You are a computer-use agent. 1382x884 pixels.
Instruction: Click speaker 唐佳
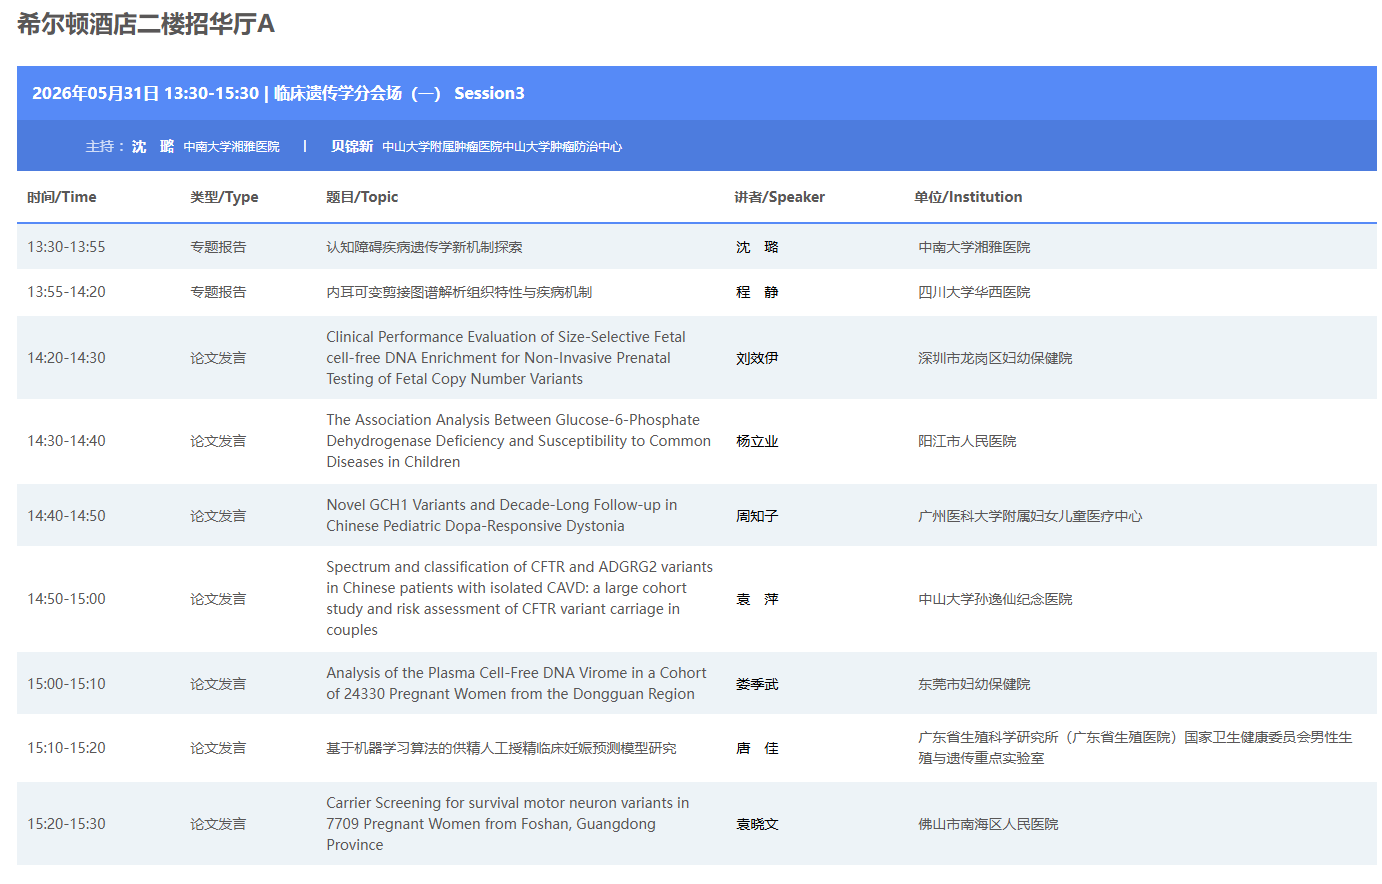coord(757,748)
